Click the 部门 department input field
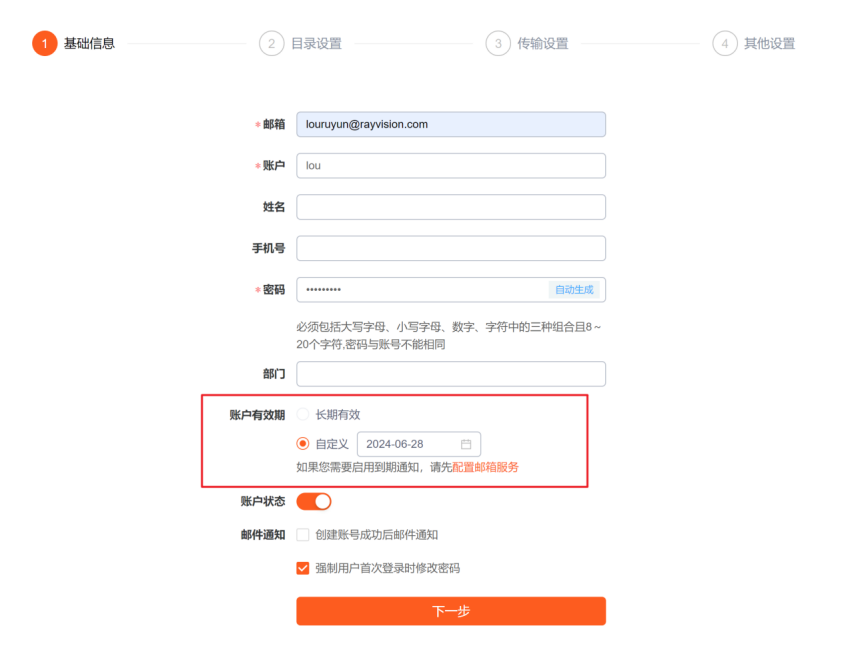854x660 pixels. click(x=450, y=373)
